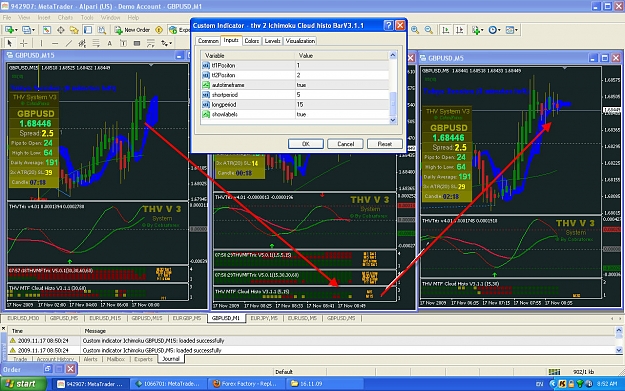Image resolution: width=625 pixels, height=391 pixels.
Task: Open the 16.11.09 folder taskbar item
Action: click(325, 384)
